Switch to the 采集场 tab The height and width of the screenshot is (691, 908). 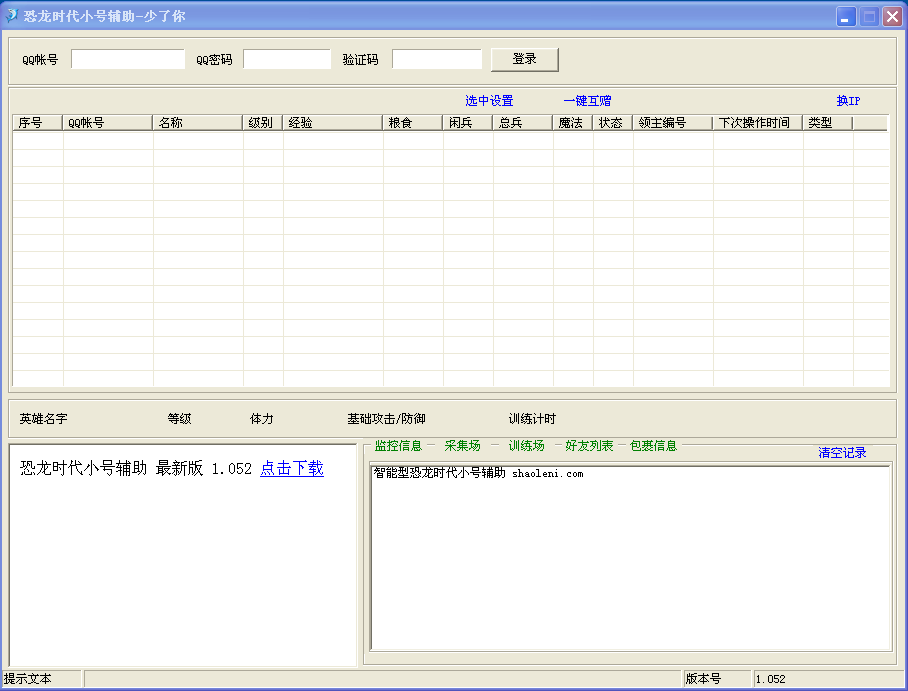pos(463,445)
